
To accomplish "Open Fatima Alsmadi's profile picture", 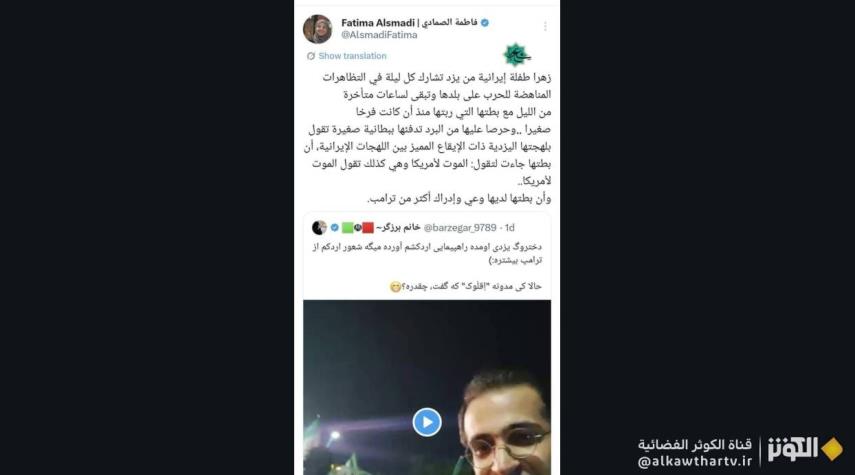I will (x=317, y=29).
